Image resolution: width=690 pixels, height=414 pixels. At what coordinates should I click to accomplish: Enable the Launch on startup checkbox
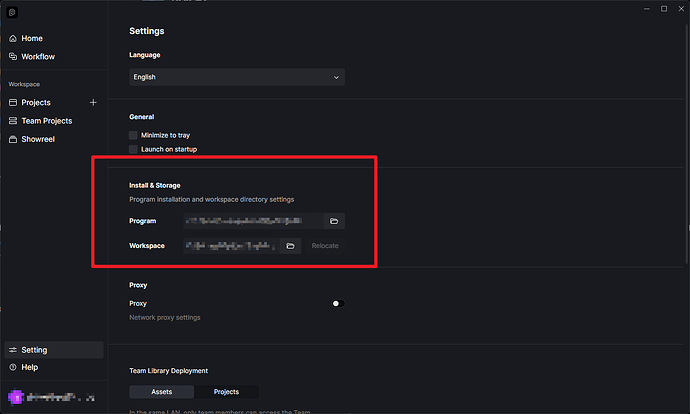(x=133, y=149)
